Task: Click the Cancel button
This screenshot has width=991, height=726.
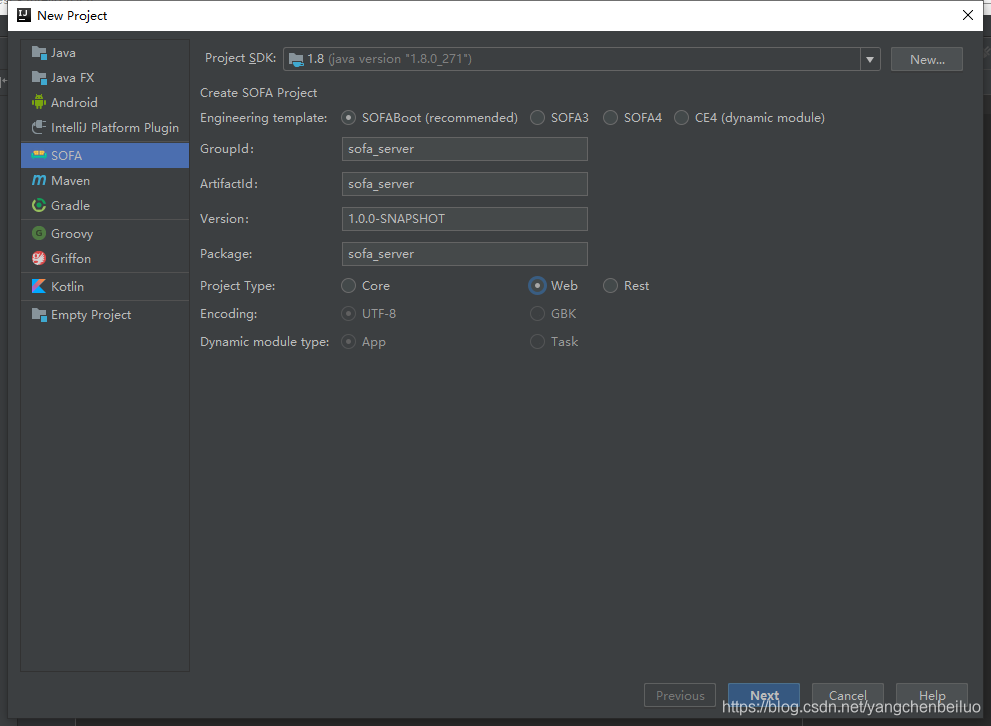Action: 848,695
